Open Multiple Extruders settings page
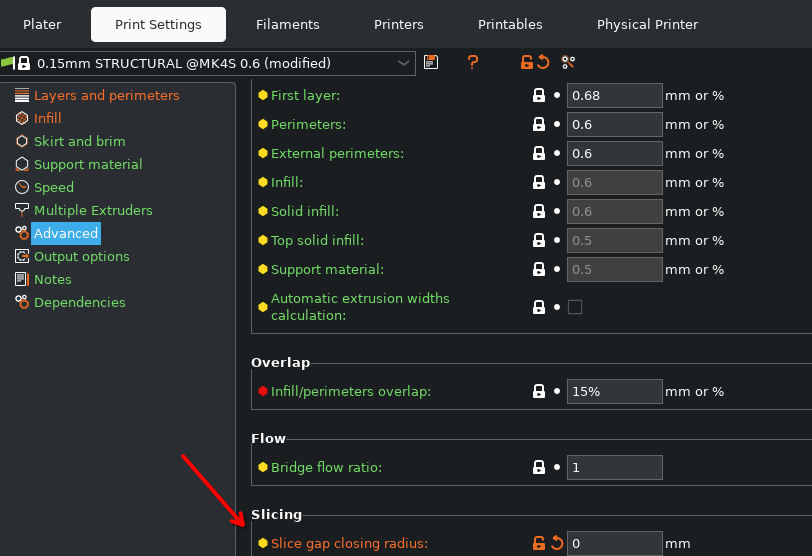This screenshot has height=556, width=812. (x=93, y=210)
